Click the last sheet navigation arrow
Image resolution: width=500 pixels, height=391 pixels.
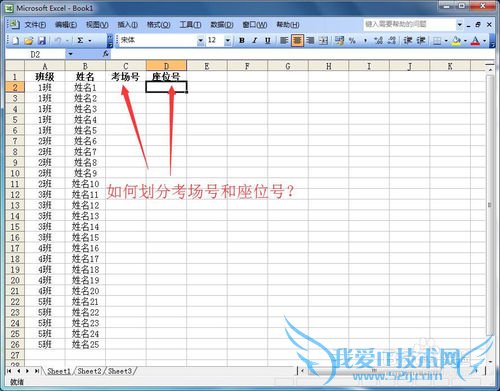pyautogui.click(x=37, y=371)
